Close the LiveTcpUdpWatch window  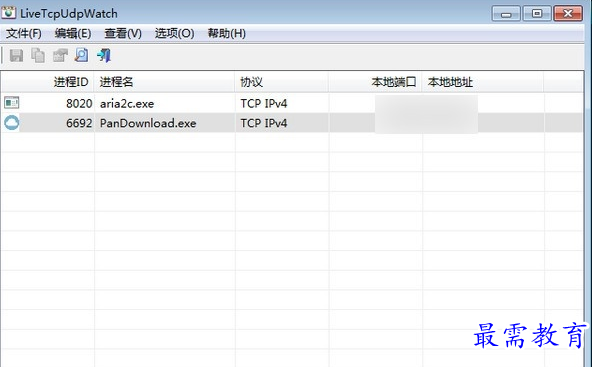(x=568, y=14)
